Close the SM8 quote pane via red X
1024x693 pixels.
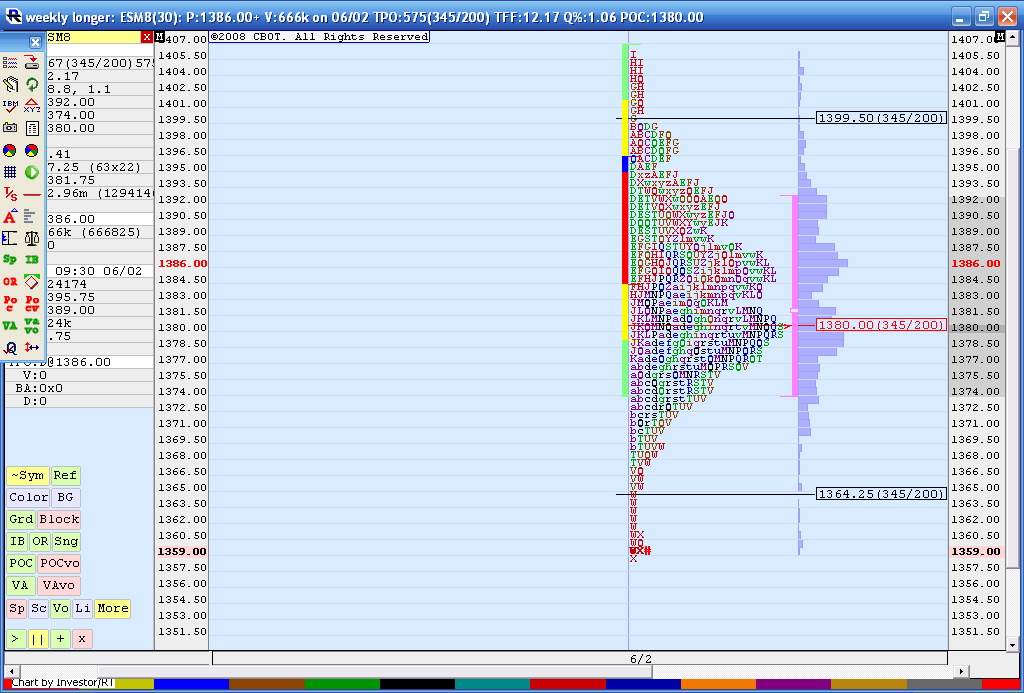coord(147,38)
